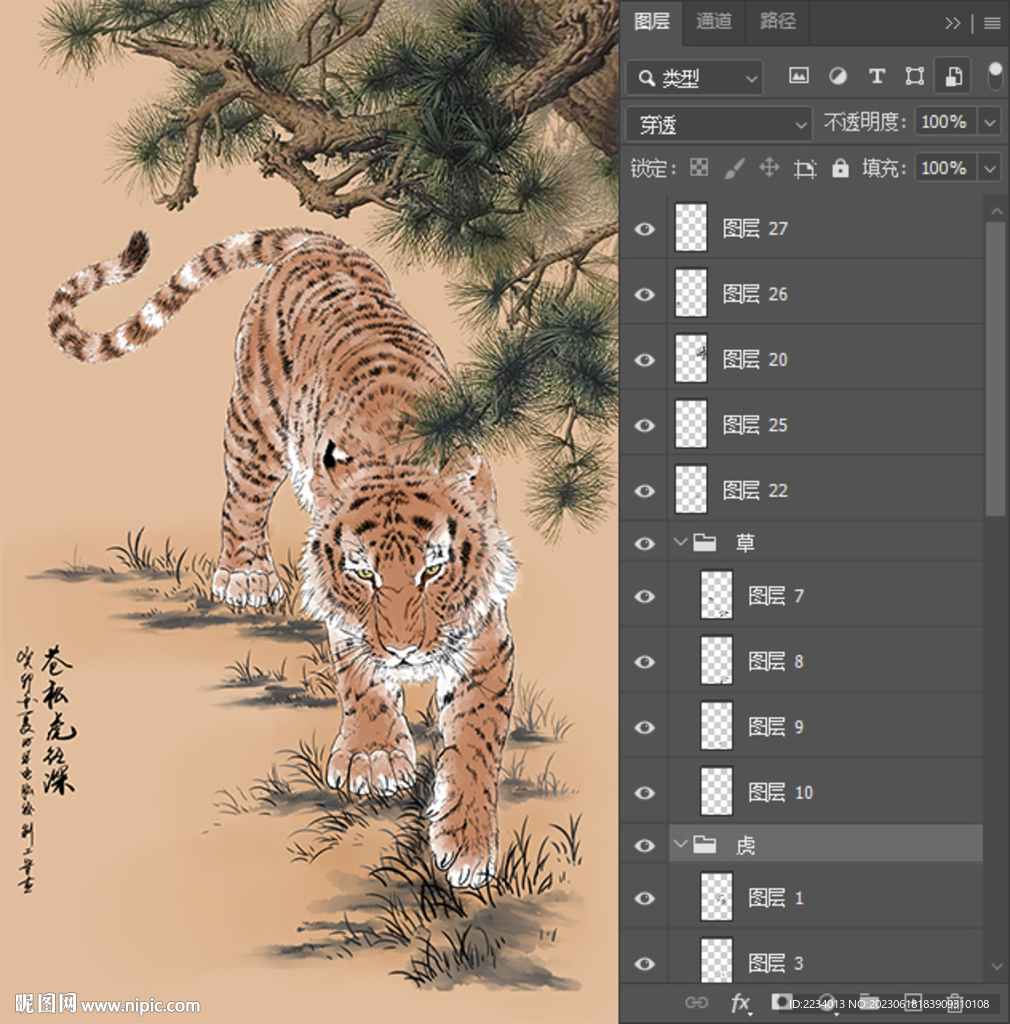Screen dimensions: 1010x1024
Task: Hide 图层 27 with its eye icon
Action: pyautogui.click(x=644, y=229)
